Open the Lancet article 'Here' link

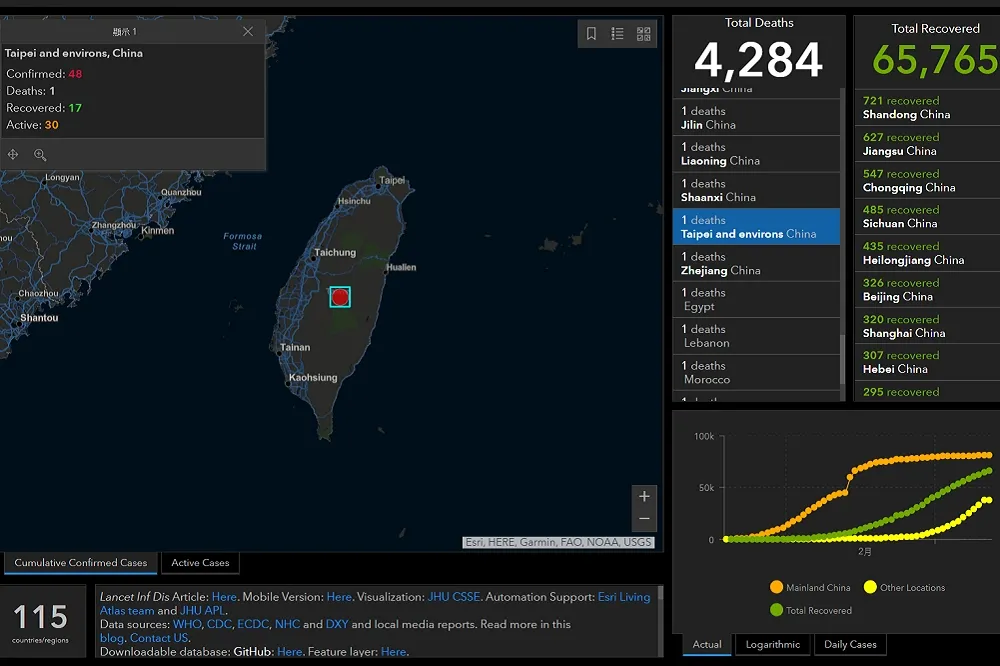click(224, 597)
